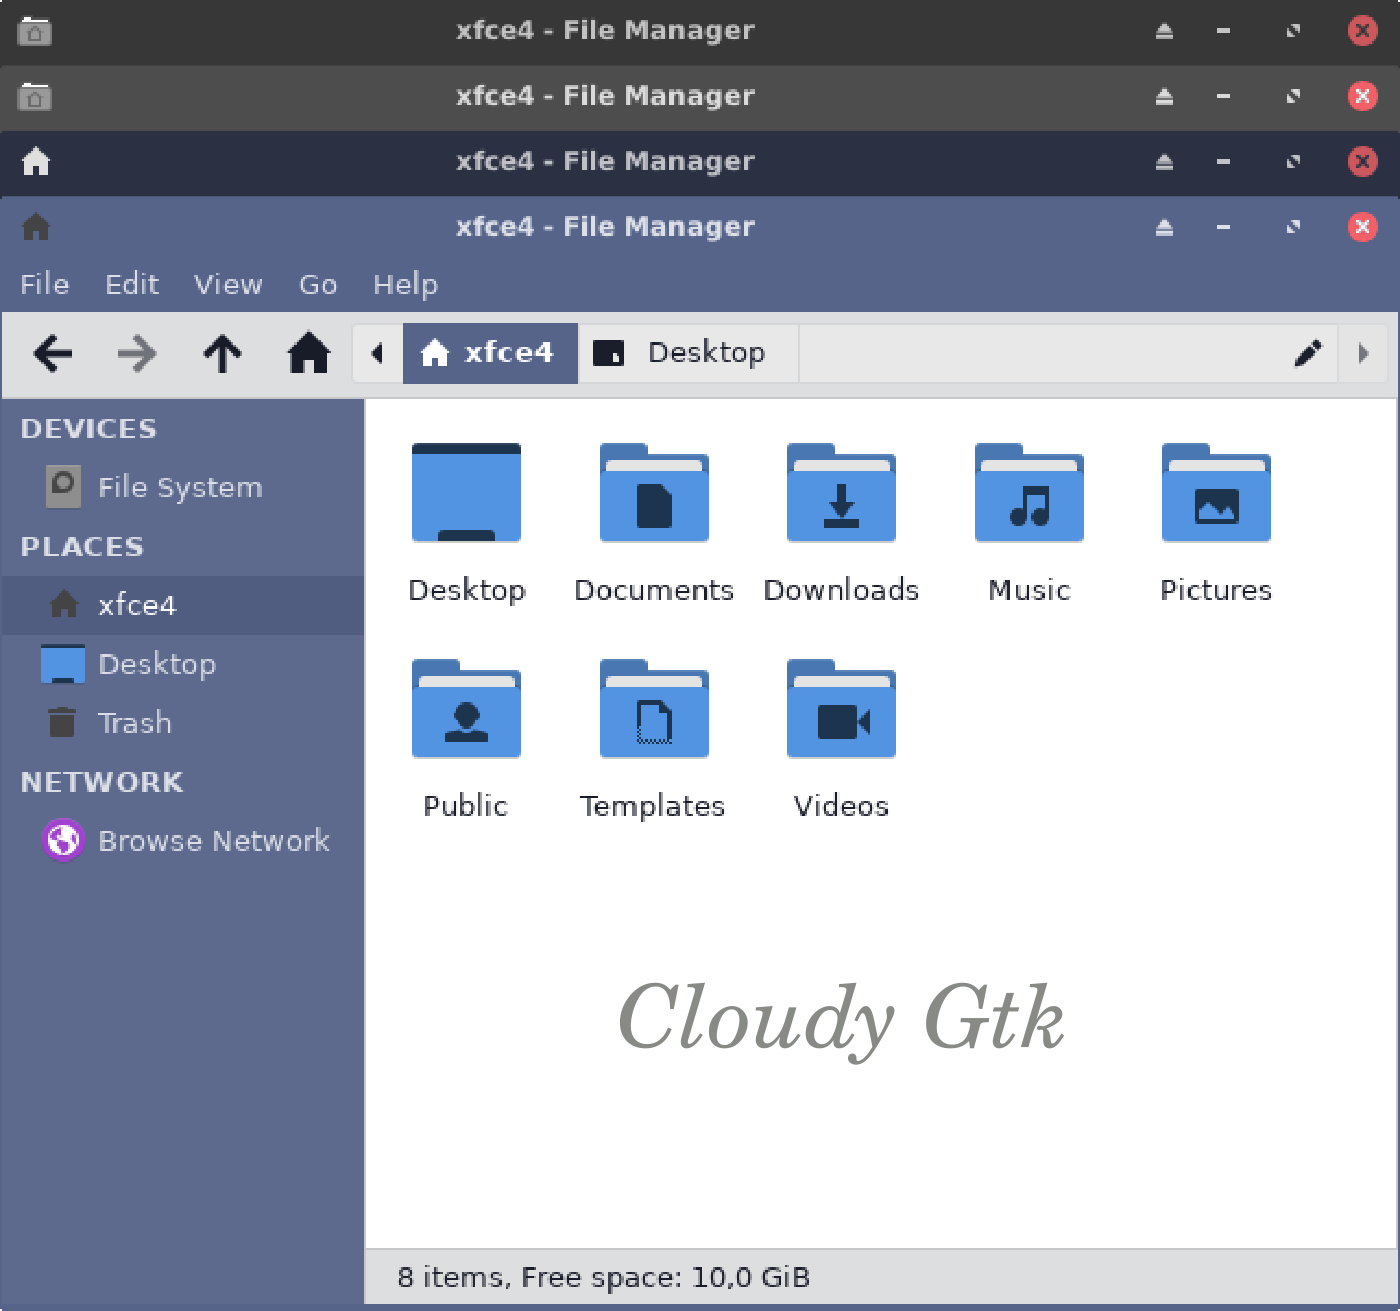Select the Pictures folder icon

pos(1216,493)
